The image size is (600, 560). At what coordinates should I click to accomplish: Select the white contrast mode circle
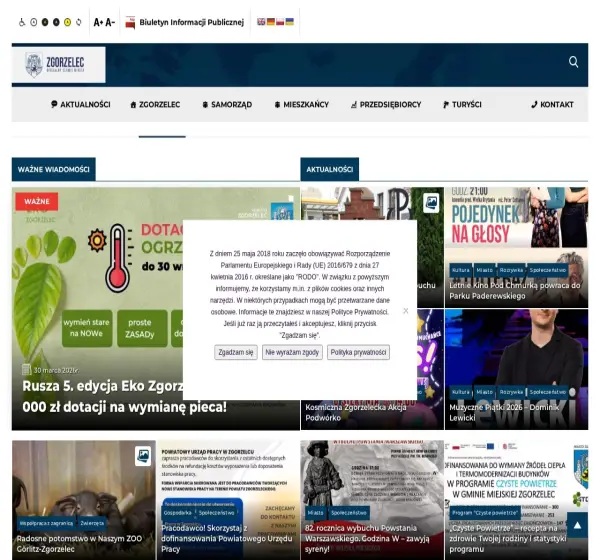(x=34, y=22)
